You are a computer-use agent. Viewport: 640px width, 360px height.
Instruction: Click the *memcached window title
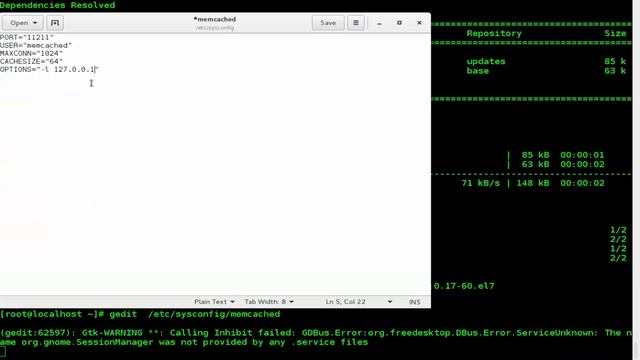coord(215,19)
